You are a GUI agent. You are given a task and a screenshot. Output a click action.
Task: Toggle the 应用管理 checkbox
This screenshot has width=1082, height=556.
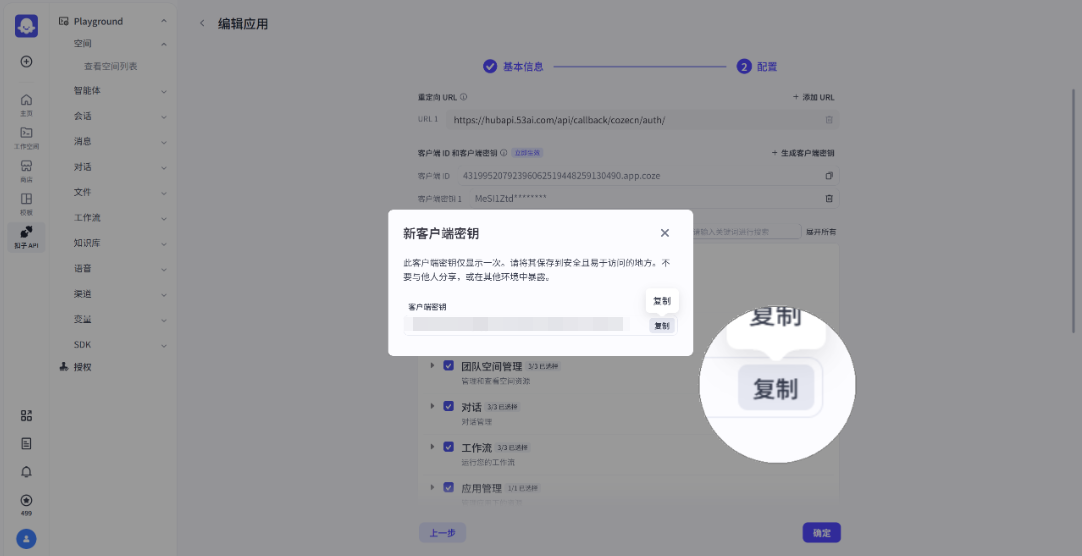click(x=449, y=487)
